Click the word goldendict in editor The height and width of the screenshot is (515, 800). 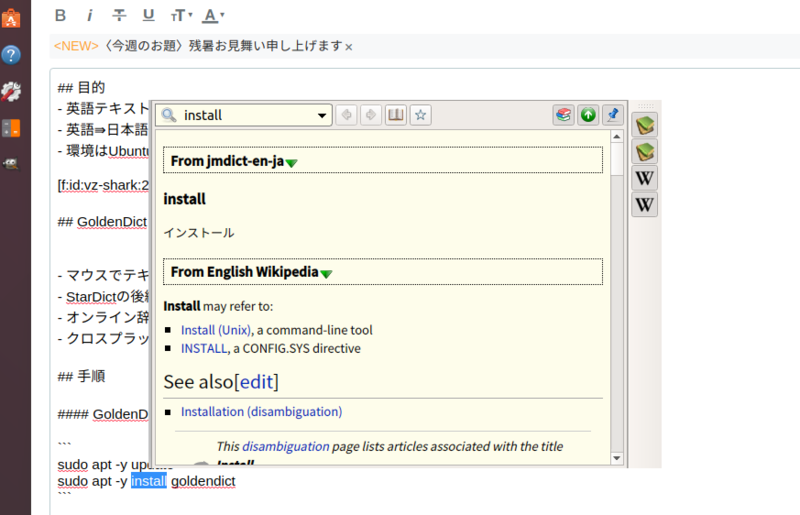coord(203,481)
